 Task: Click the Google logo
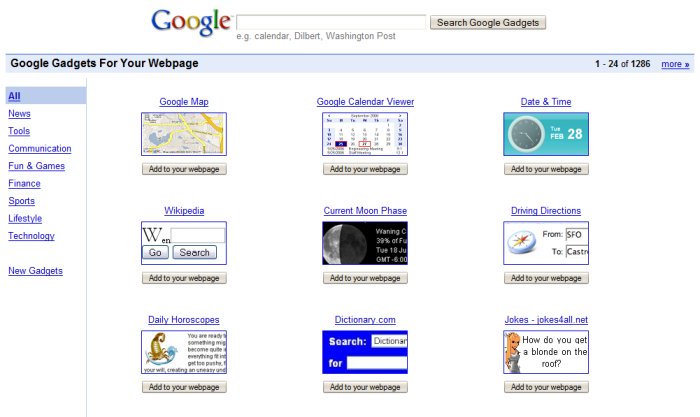[192, 22]
